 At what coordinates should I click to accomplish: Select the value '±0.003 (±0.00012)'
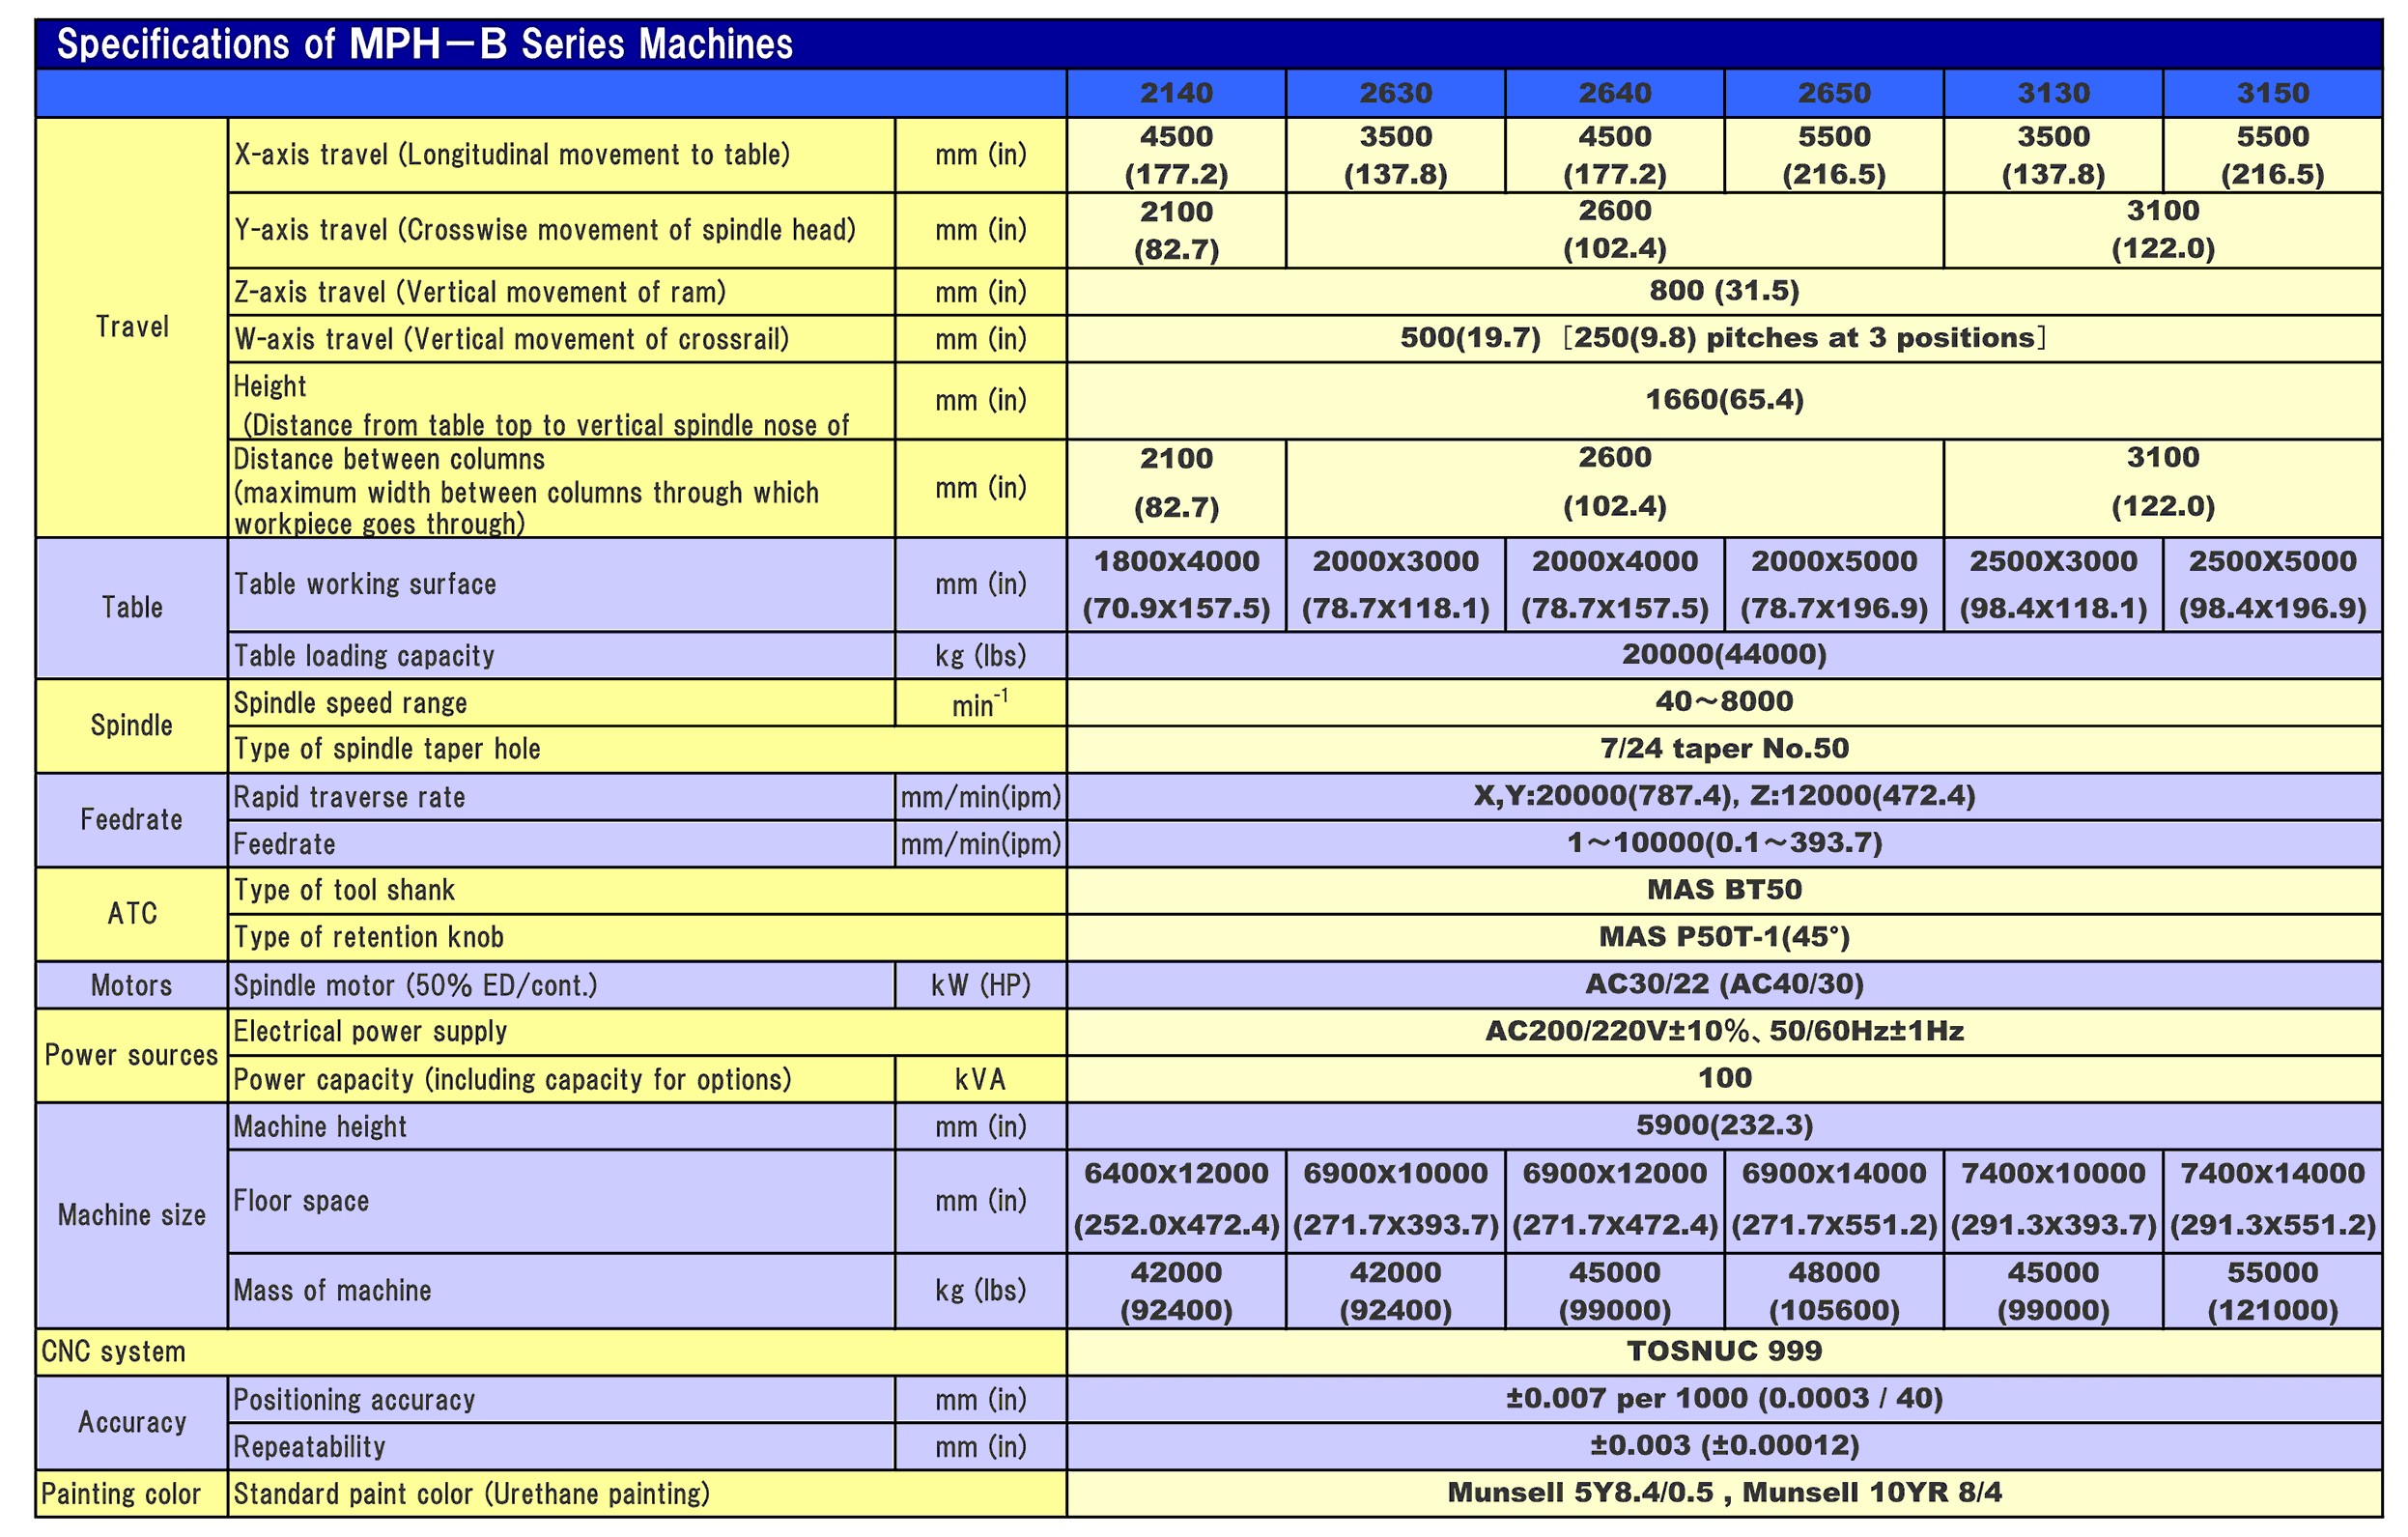1724,1445
